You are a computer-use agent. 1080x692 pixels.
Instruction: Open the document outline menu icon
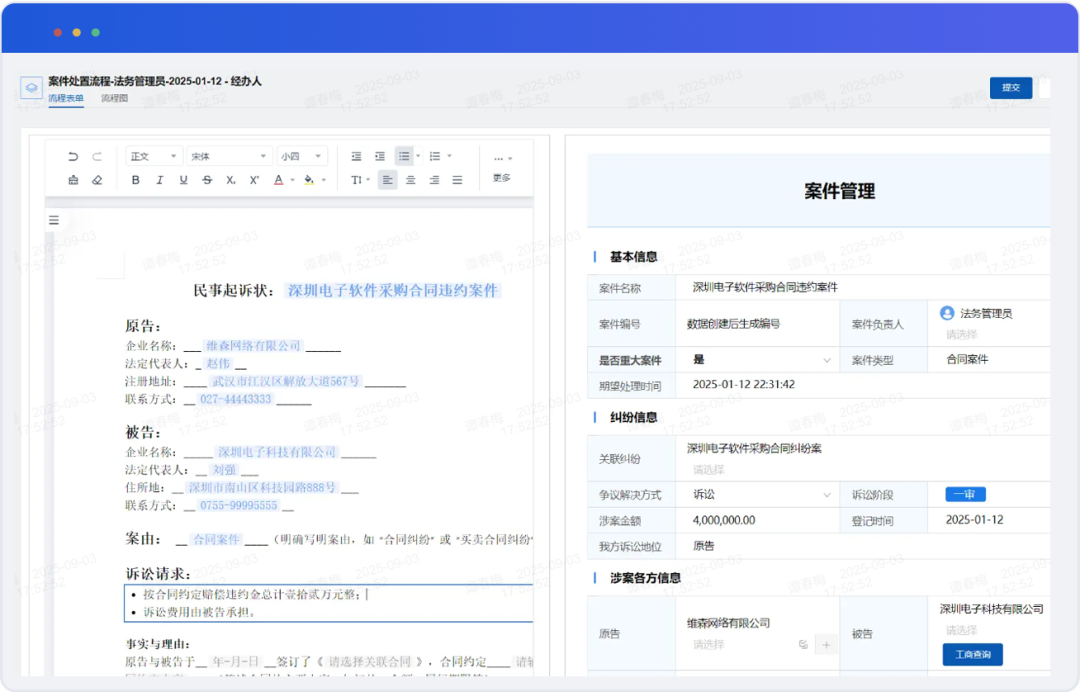tap(54, 220)
